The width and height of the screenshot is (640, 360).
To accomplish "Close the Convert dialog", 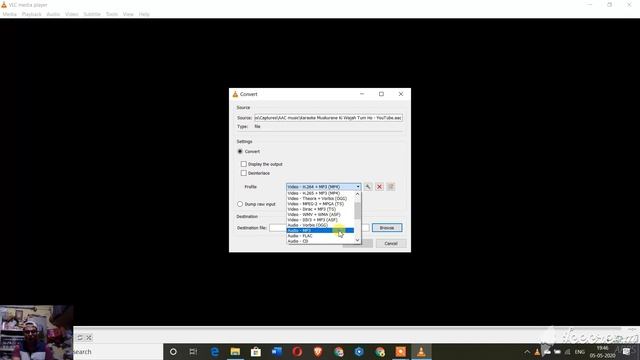I will click(x=401, y=94).
